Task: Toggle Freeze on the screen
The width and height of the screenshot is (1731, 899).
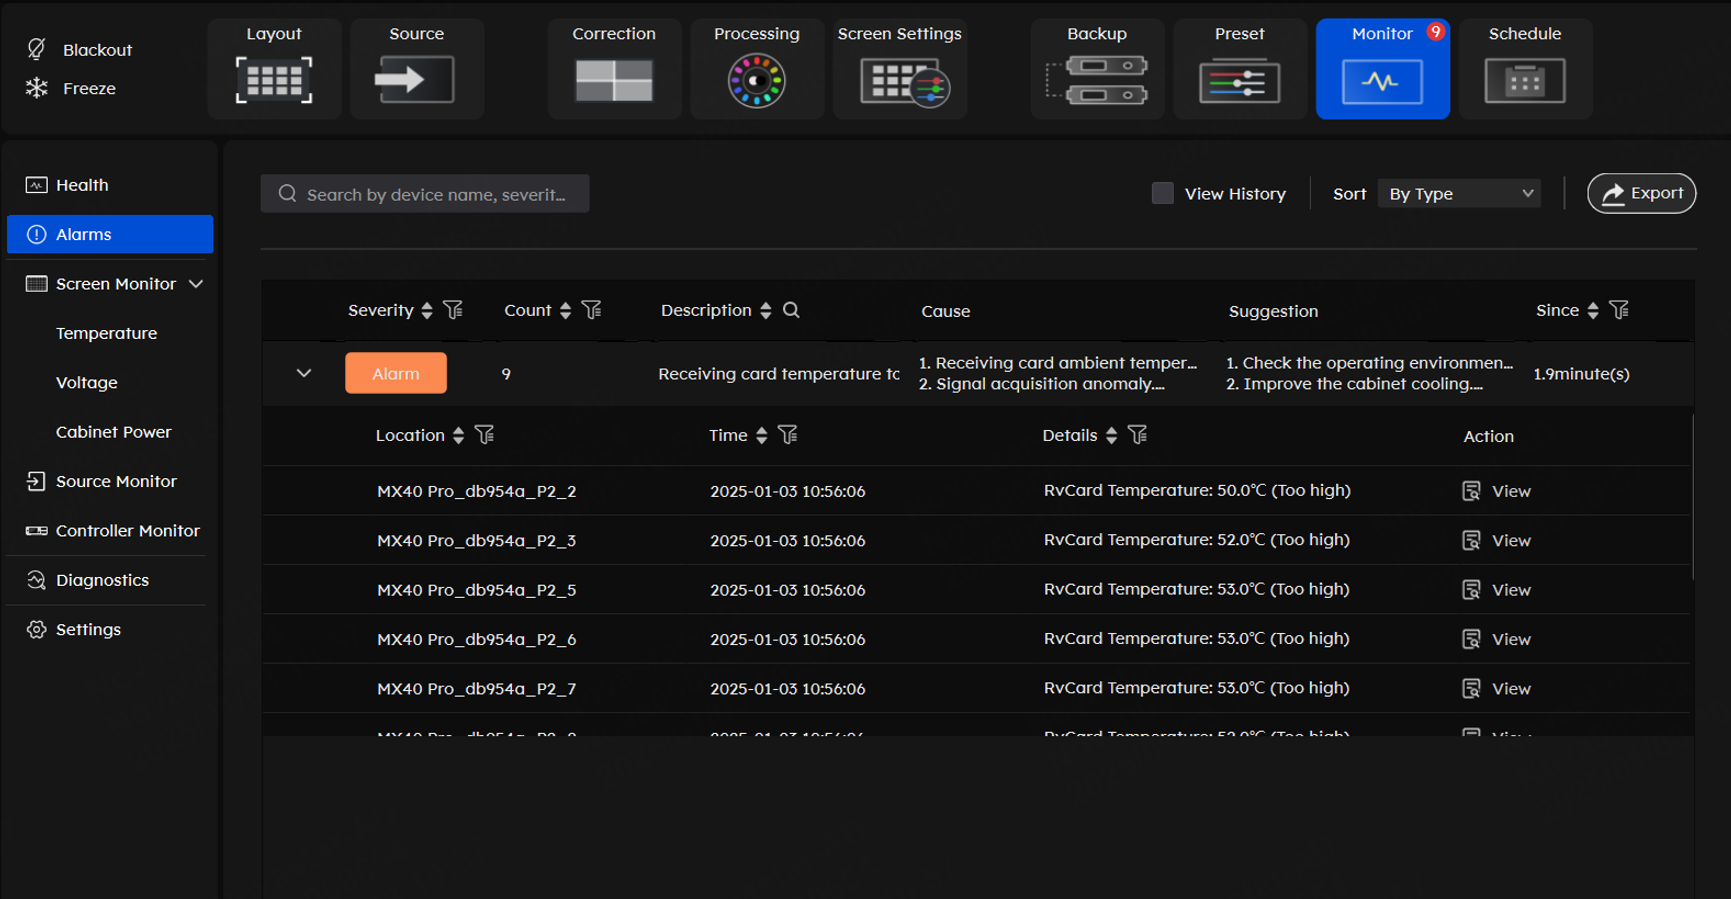Action: tap(72, 88)
